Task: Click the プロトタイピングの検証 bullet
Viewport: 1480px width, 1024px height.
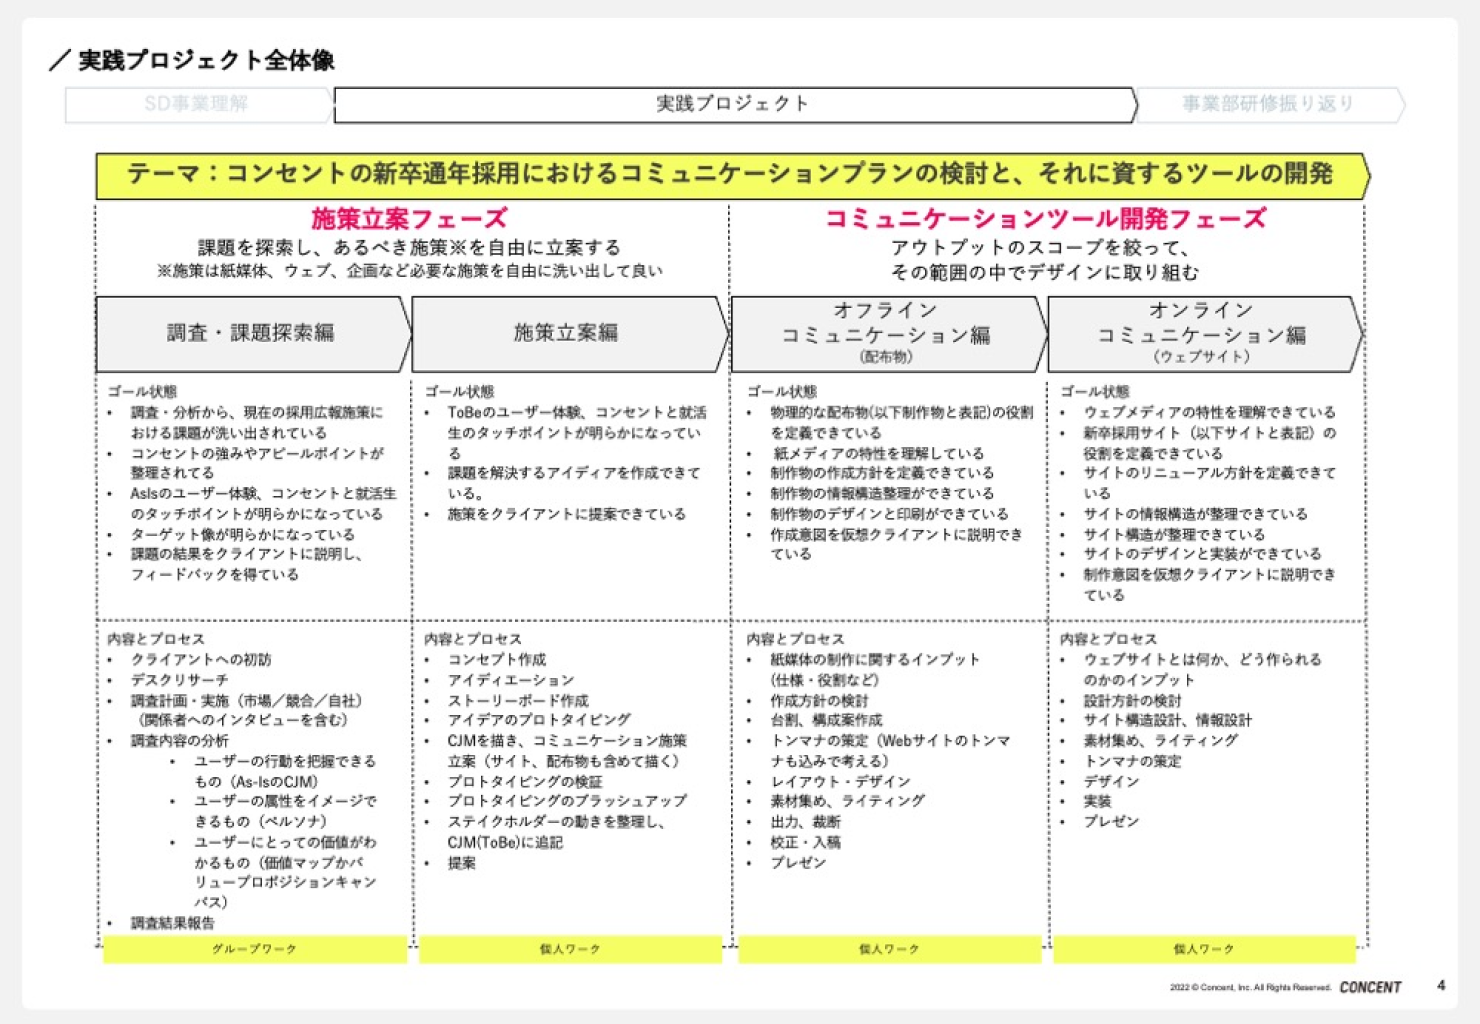Action: click(x=525, y=781)
